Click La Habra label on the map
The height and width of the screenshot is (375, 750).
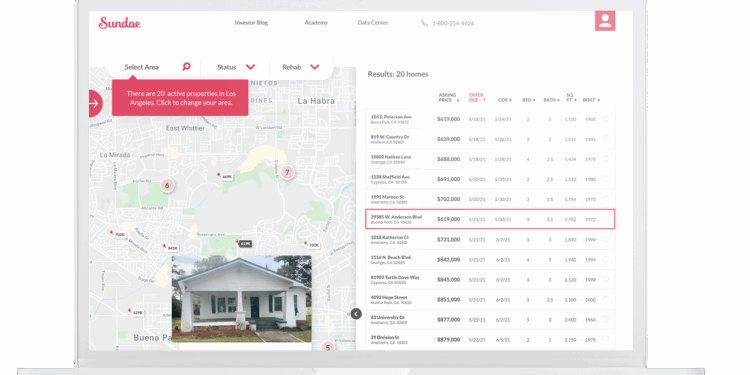pos(316,101)
